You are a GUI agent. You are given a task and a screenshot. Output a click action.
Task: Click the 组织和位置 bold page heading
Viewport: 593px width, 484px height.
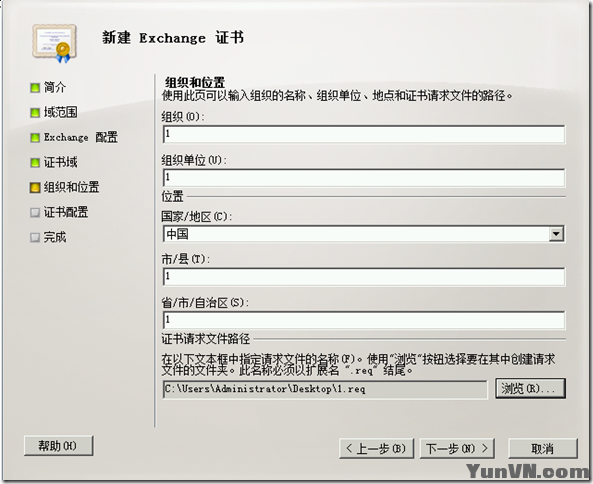click(195, 82)
